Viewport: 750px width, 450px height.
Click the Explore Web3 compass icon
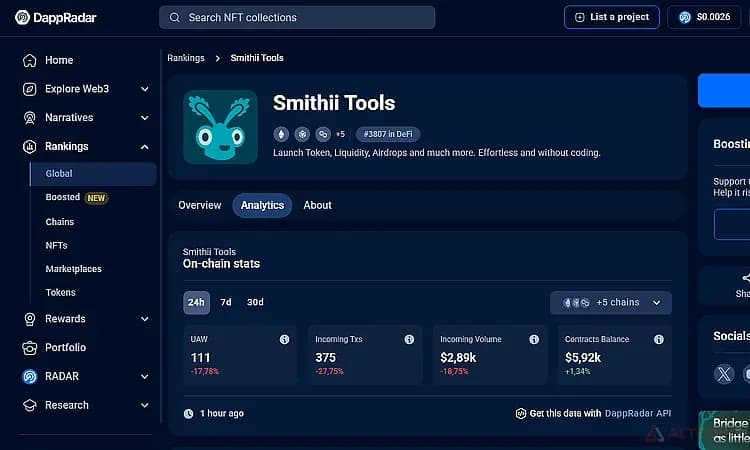[x=30, y=89]
